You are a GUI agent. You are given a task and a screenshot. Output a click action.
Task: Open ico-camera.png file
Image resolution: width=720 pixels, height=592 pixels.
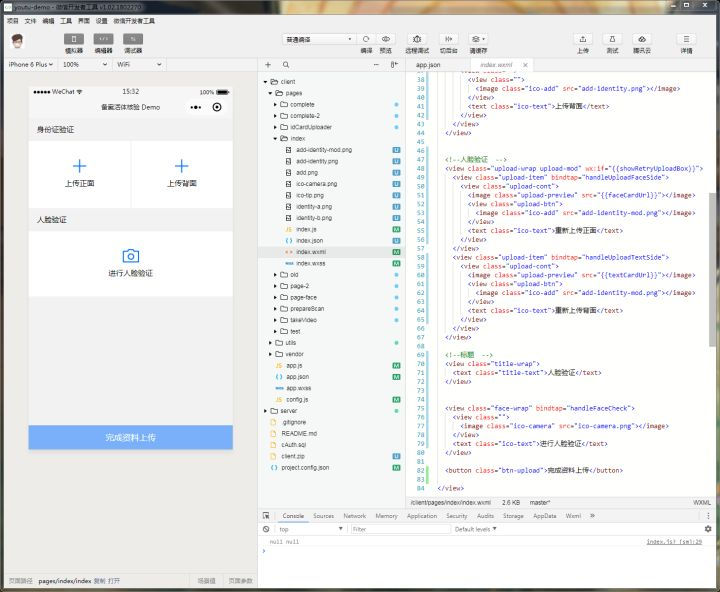316,184
